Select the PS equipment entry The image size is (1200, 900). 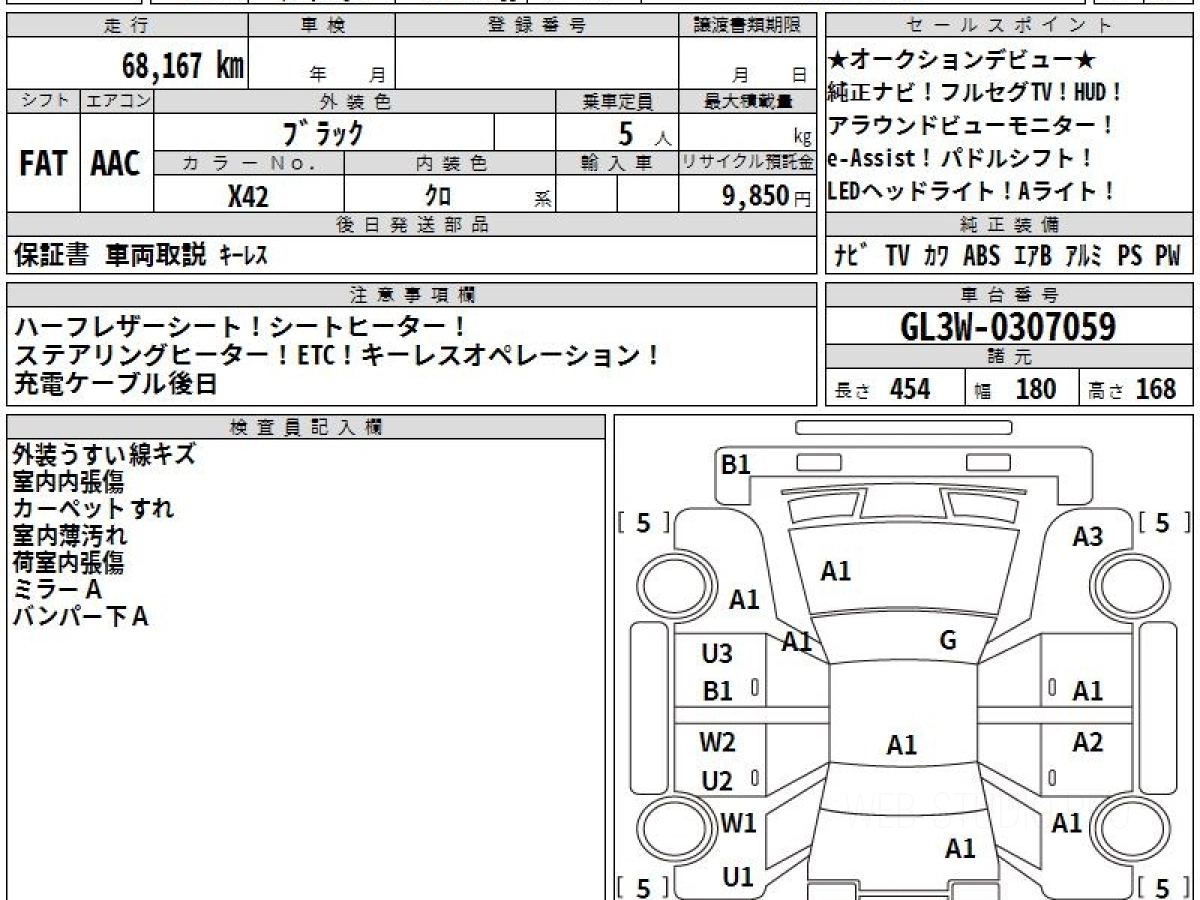1130,256
